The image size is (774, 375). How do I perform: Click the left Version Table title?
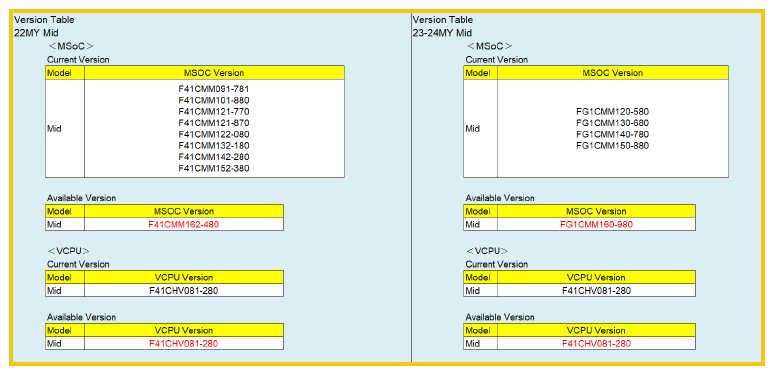pos(44,20)
